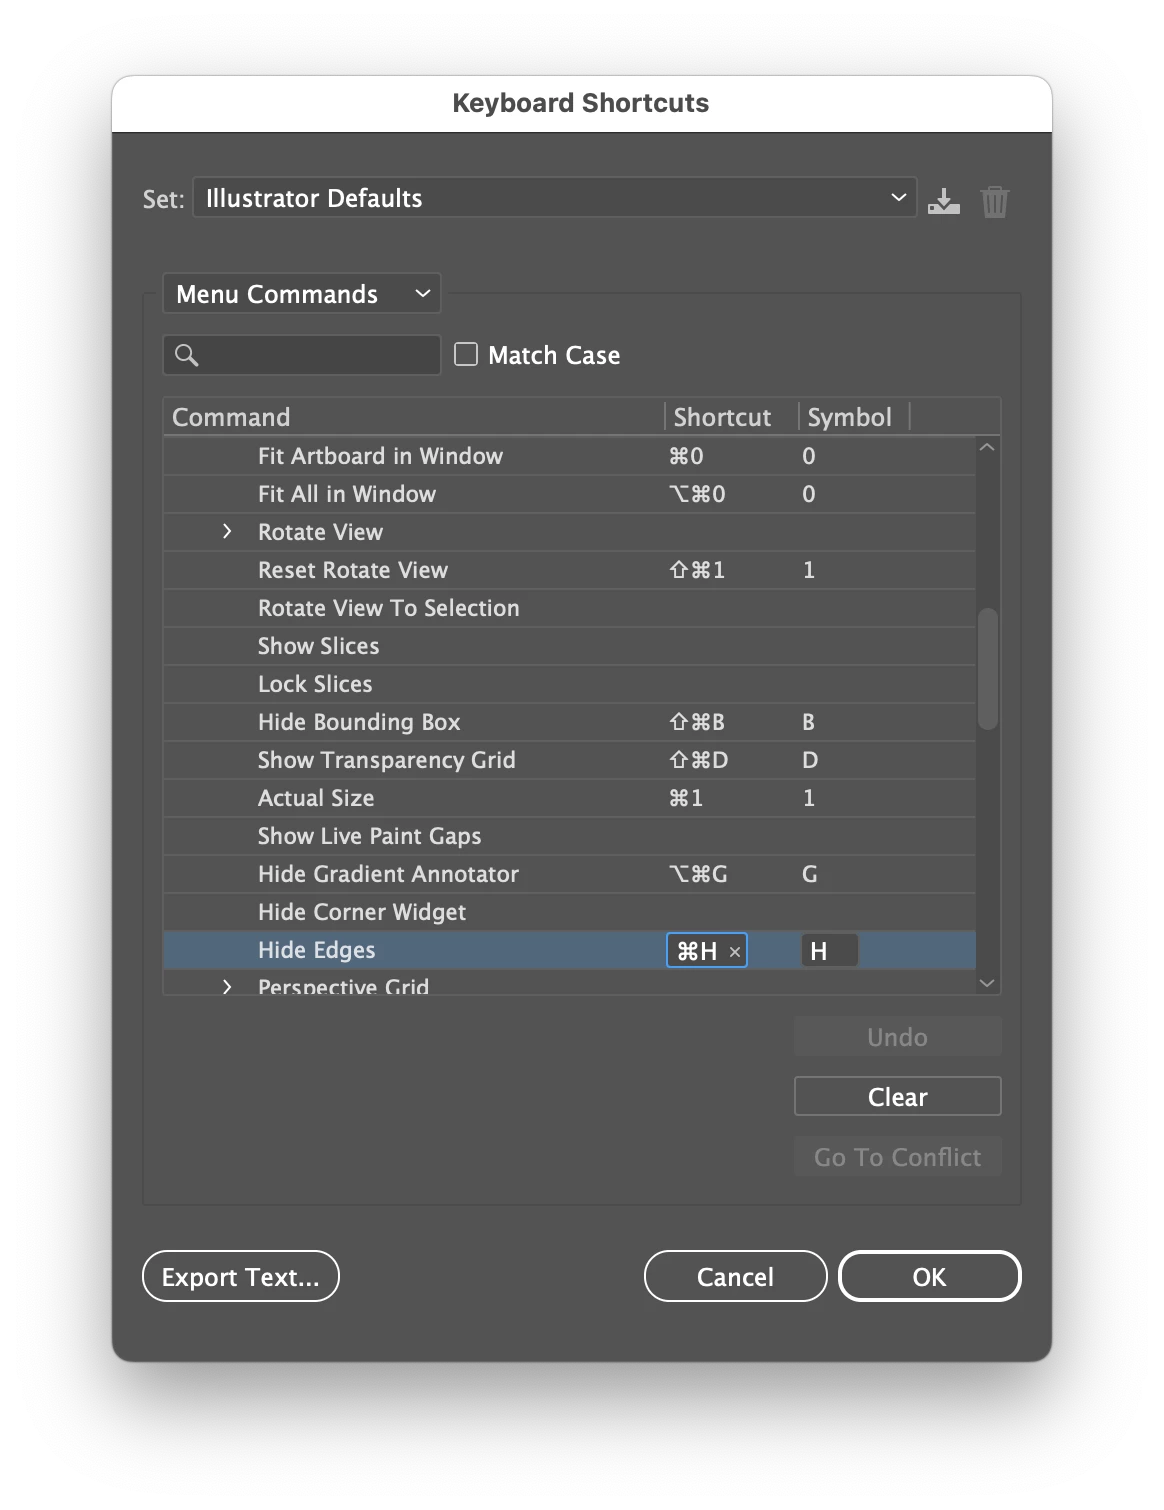Select the Lock Slices row

(x=569, y=684)
